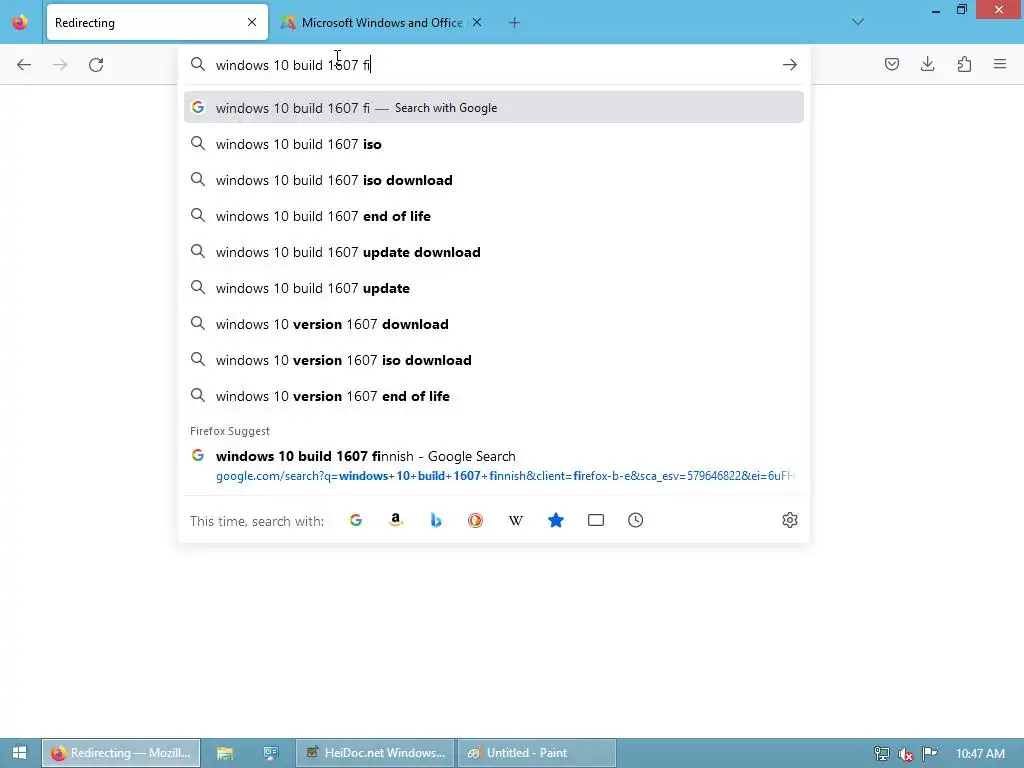
Task: Open the Firefox application menu
Action: [x=1000, y=64]
